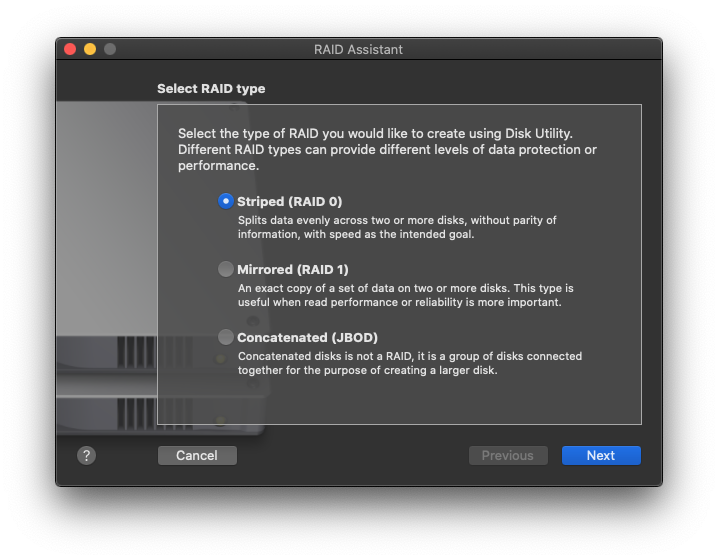Viewport: 718px width, 560px height.
Task: Select the Striped (RAID 0) radio button
Action: (x=225, y=201)
